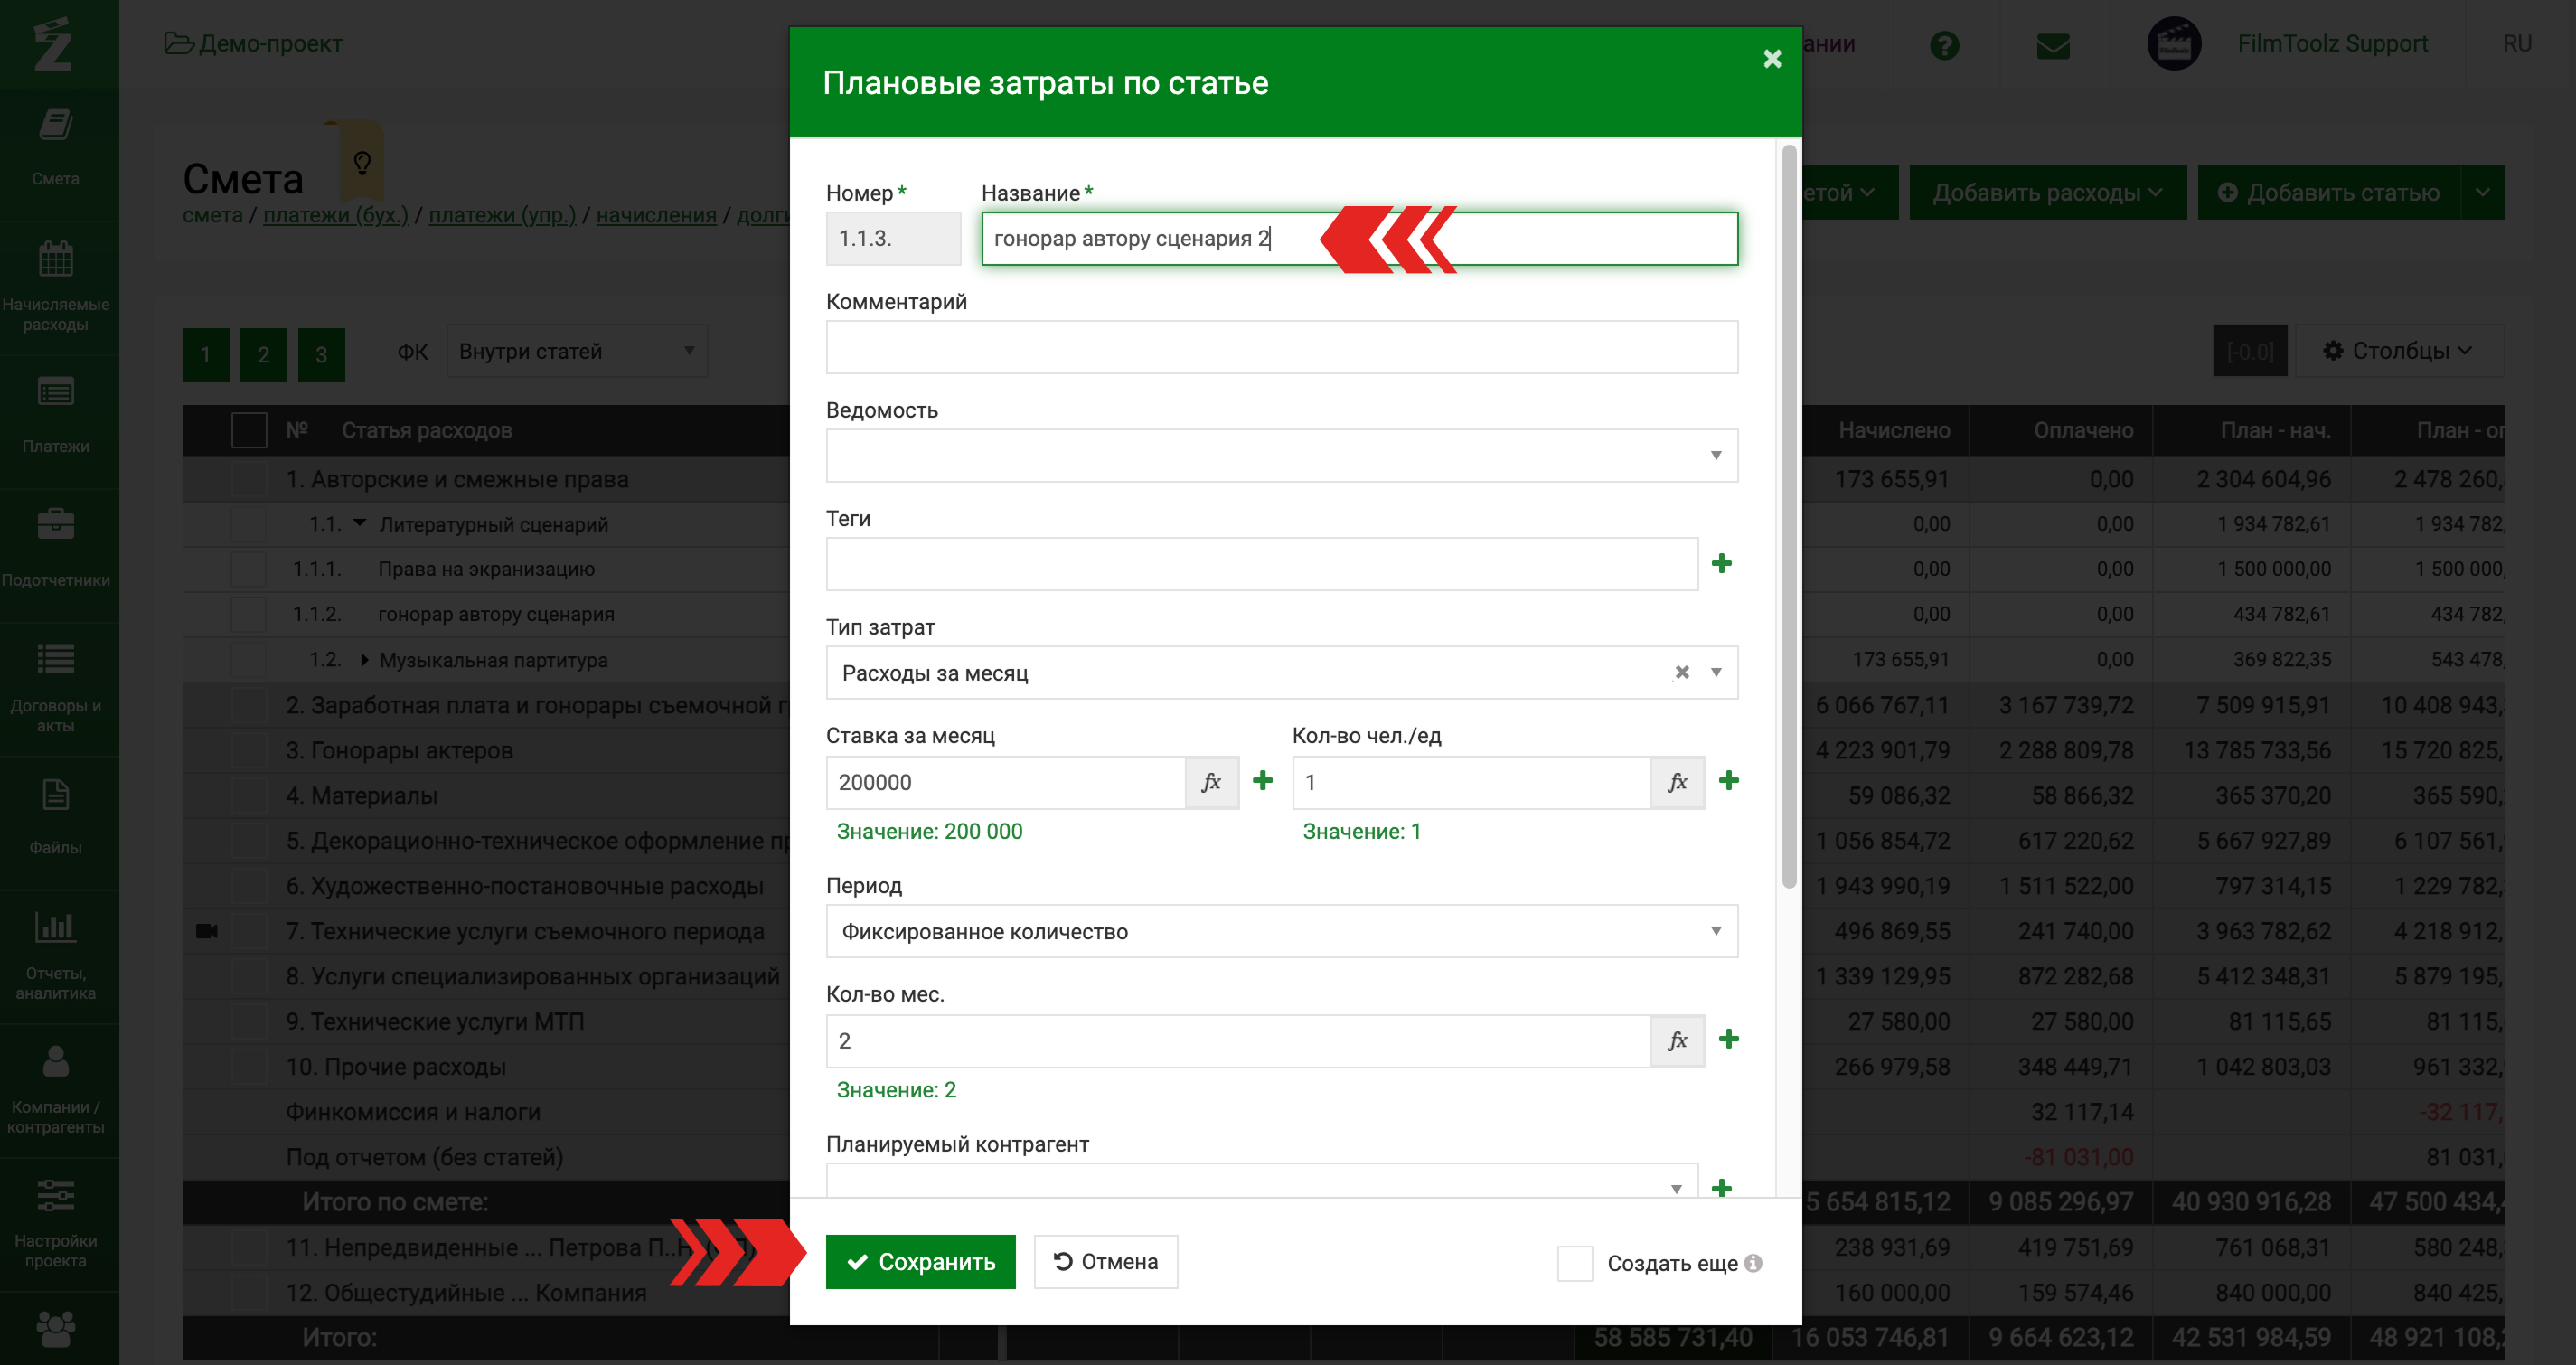Click the FilmToolz Z logo
The image size is (2576, 1365).
52,44
